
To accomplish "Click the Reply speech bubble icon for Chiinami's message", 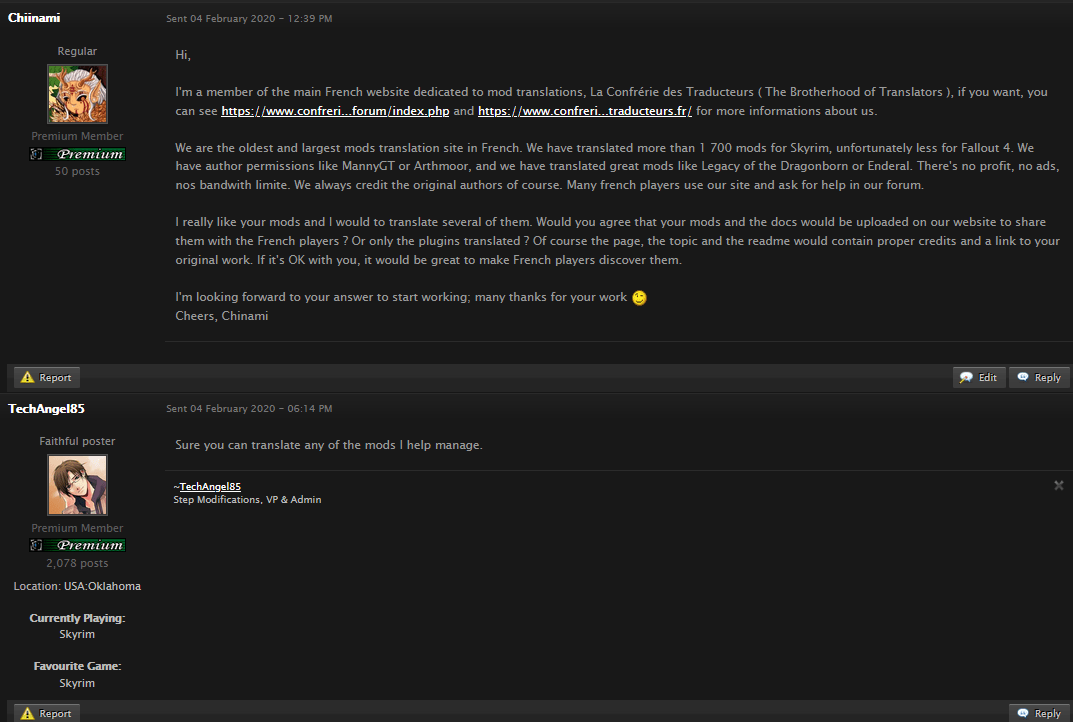I will click(x=1023, y=376).
